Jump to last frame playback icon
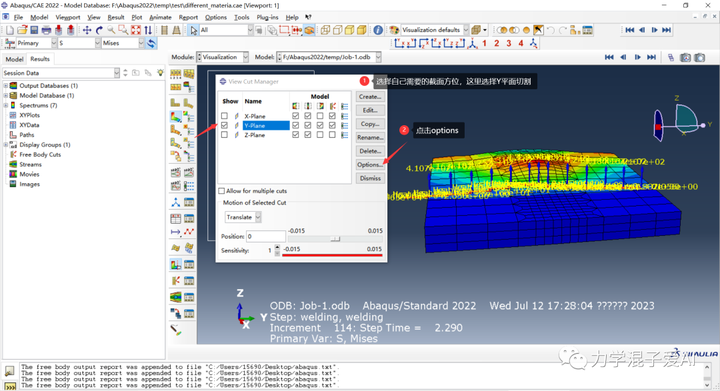The width and height of the screenshot is (720, 391). tap(667, 30)
